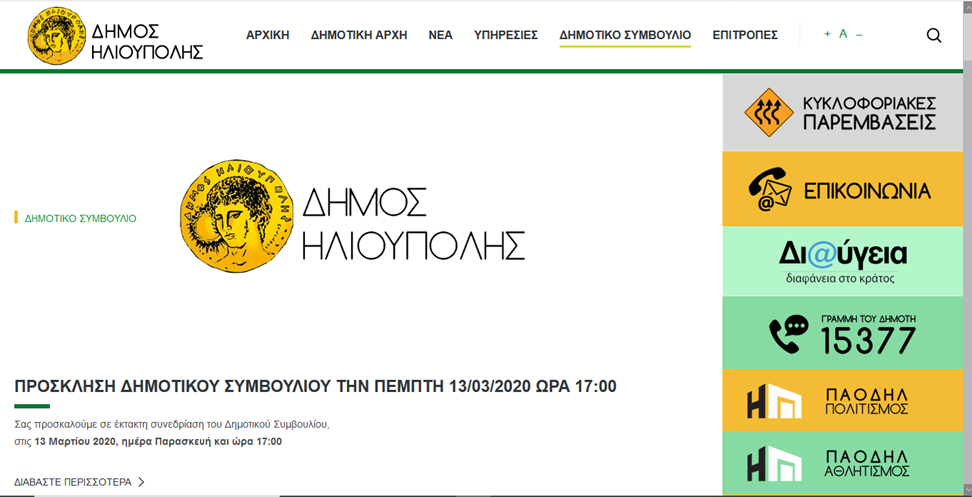The height and width of the screenshot is (497, 972).
Task: Click the arrow next to ΔΙΑΒΑΣΤΕ ΠΕΡΙΣΣΟΤΕΡΑ
Action: 141,482
